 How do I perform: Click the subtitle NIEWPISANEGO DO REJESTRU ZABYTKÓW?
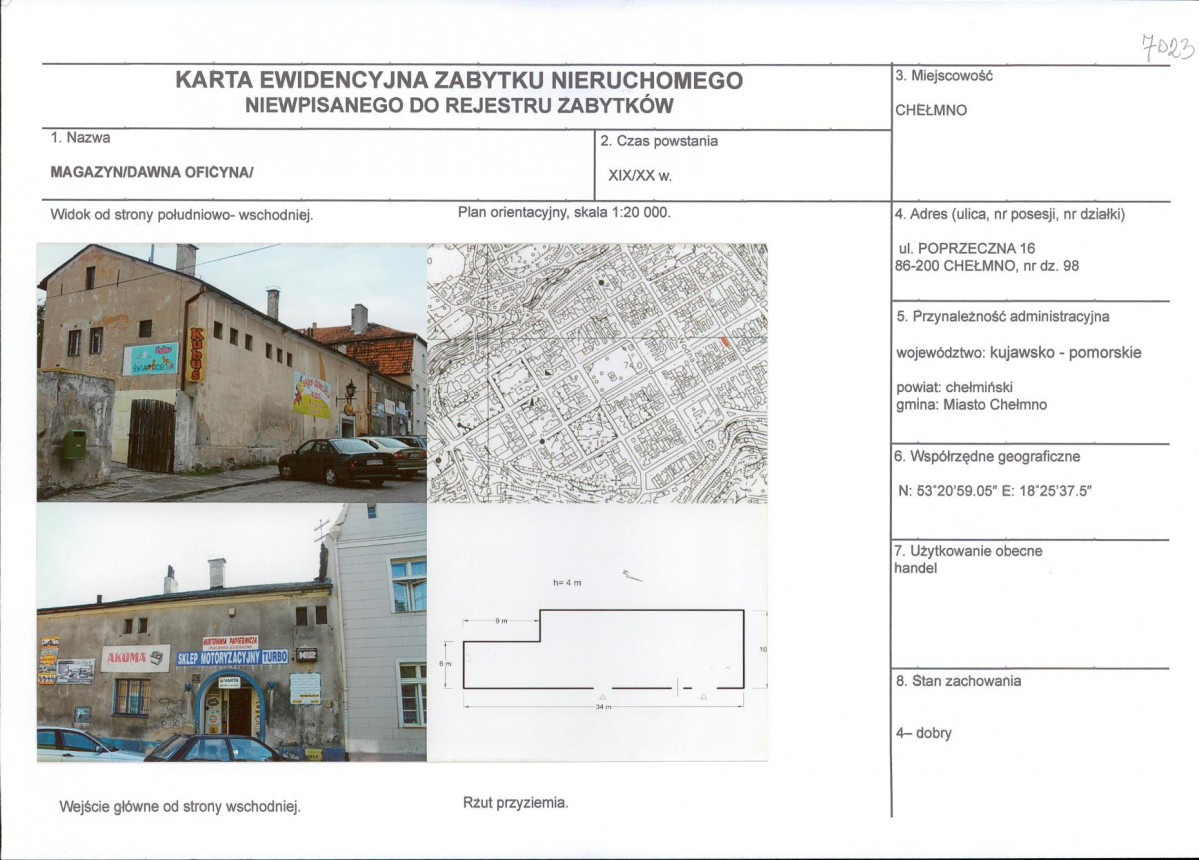[x=459, y=105]
